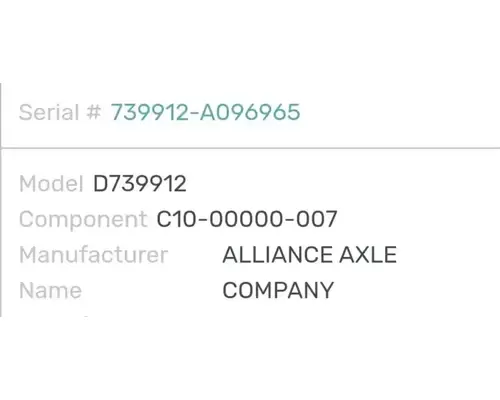Select the "Component" field label
The height and width of the screenshot is (400, 500).
[83, 220]
